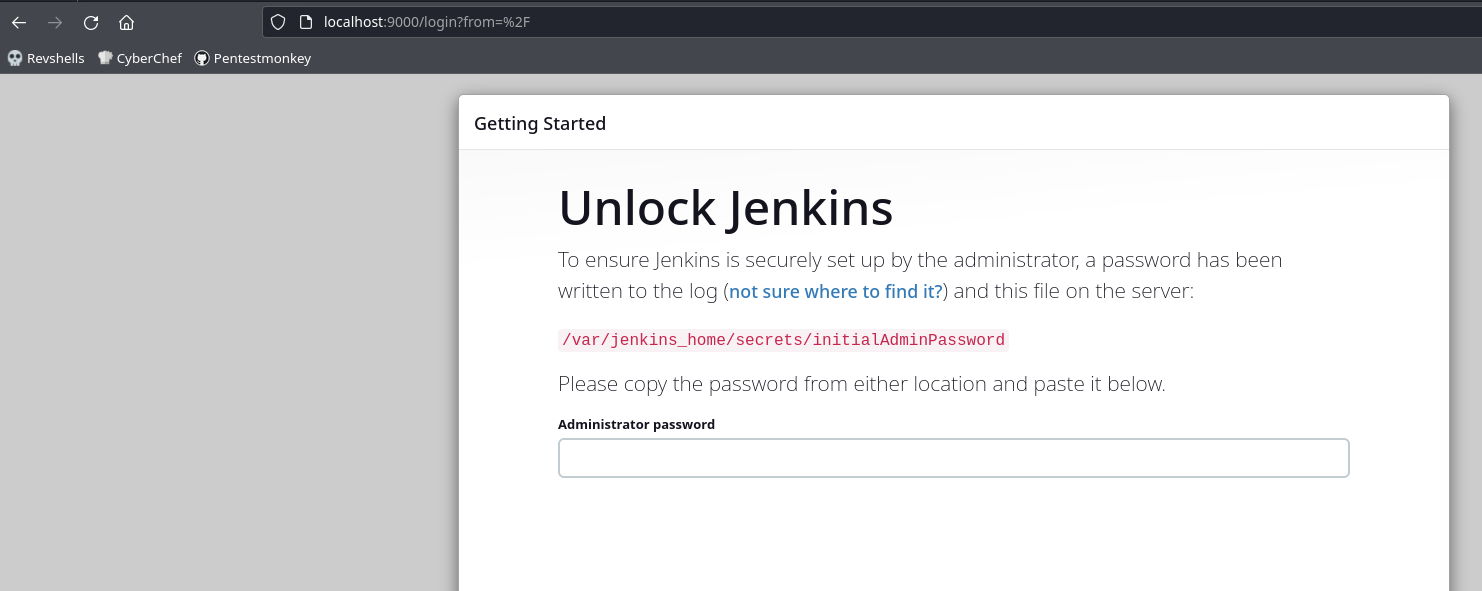Image resolution: width=1482 pixels, height=591 pixels.
Task: Select the 'Getting Started' dialog header
Action: point(540,124)
